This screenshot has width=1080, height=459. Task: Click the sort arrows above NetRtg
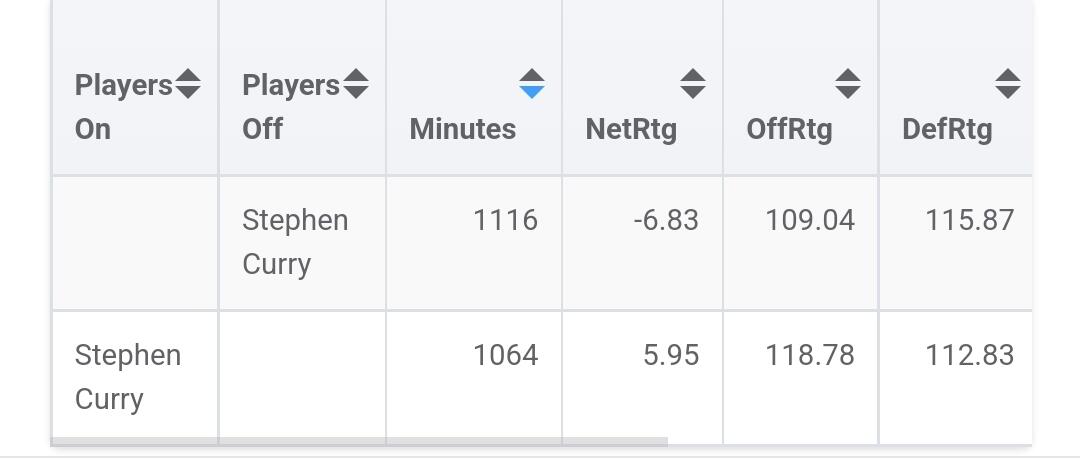click(x=692, y=84)
